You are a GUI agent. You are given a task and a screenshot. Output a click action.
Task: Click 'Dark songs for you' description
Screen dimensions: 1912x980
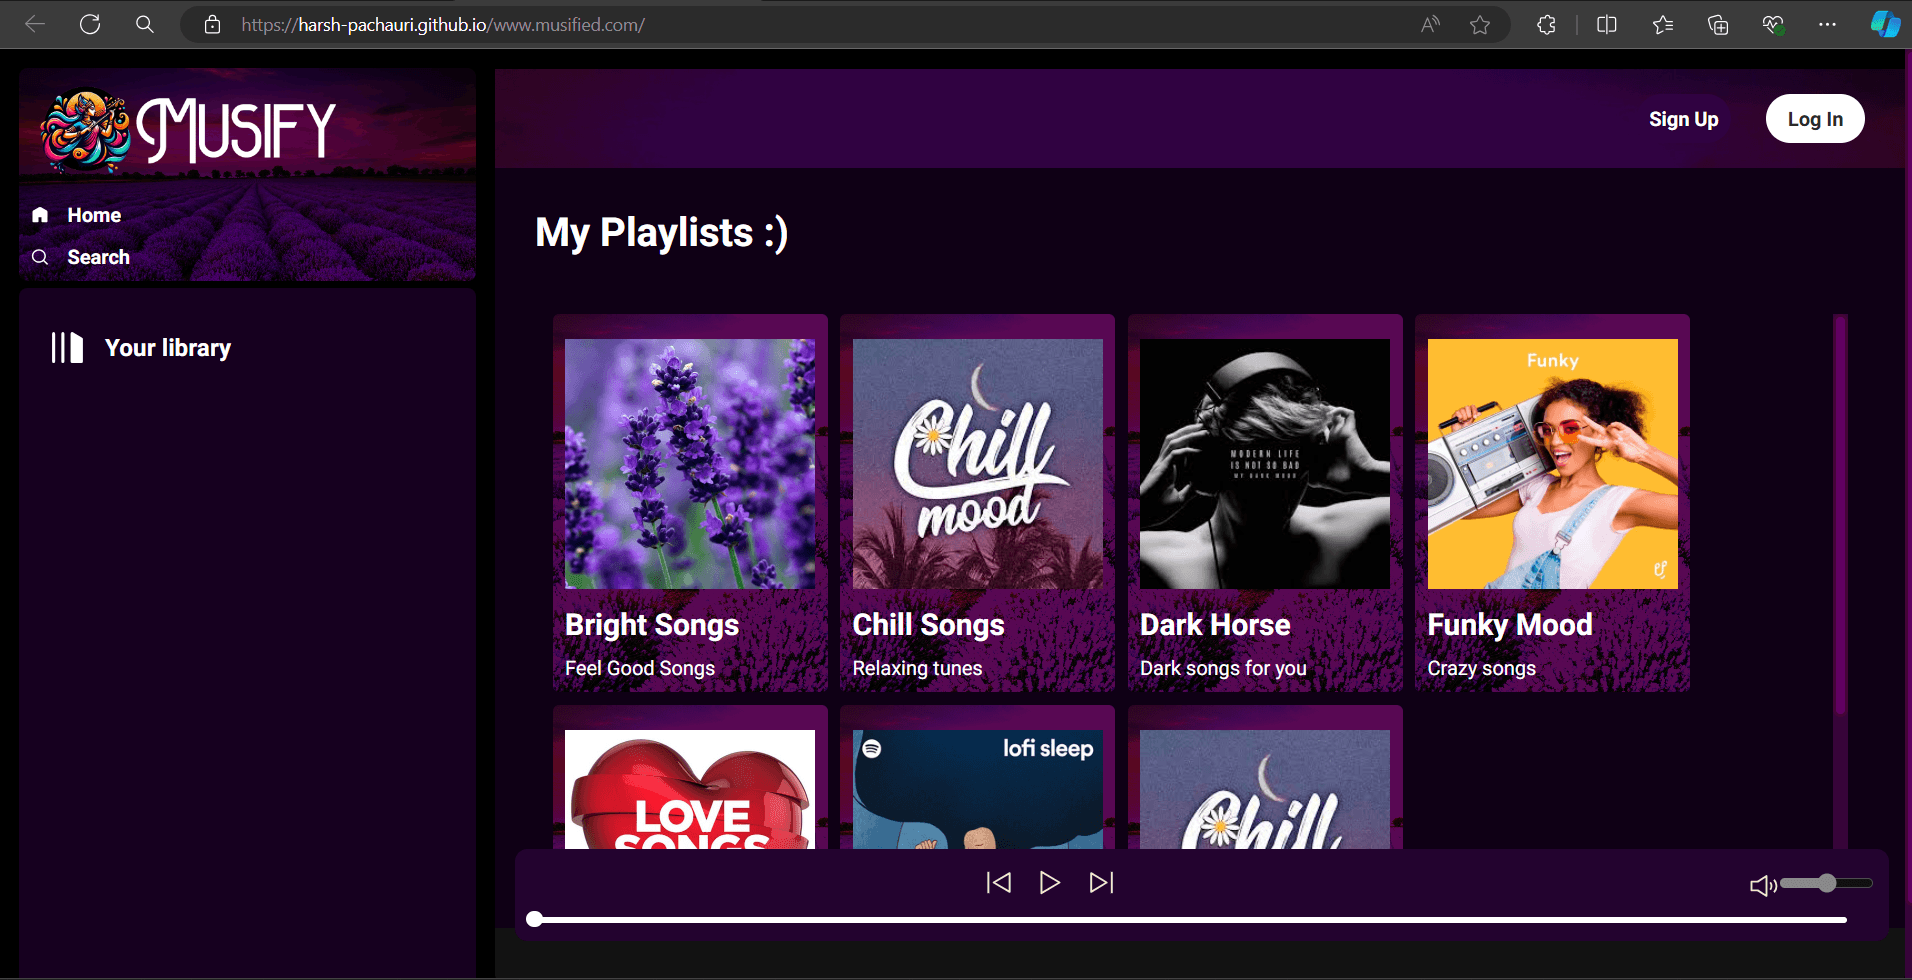1223,668
